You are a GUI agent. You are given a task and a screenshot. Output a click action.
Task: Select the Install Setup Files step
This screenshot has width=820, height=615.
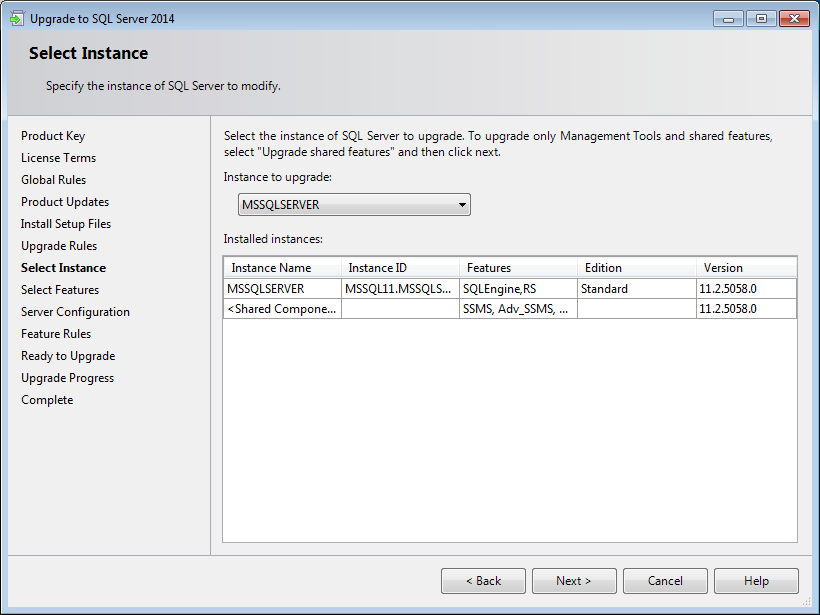[x=66, y=224]
